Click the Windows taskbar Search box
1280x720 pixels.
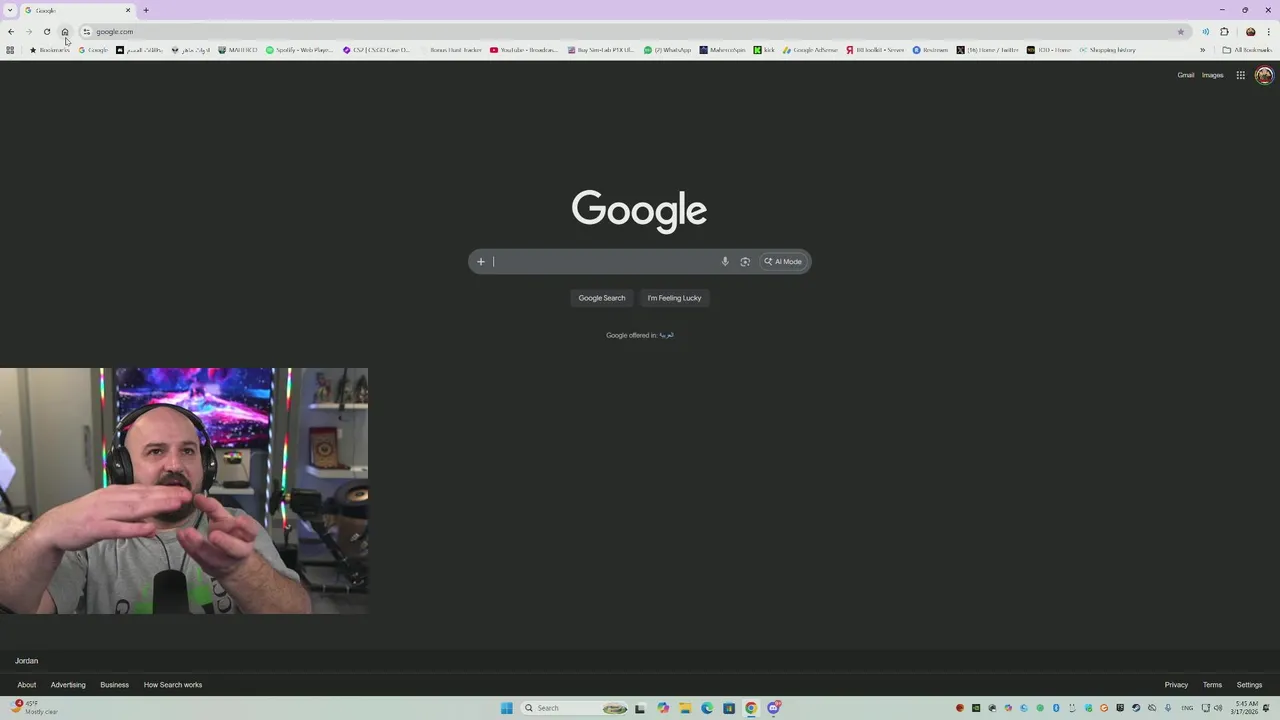[x=575, y=708]
